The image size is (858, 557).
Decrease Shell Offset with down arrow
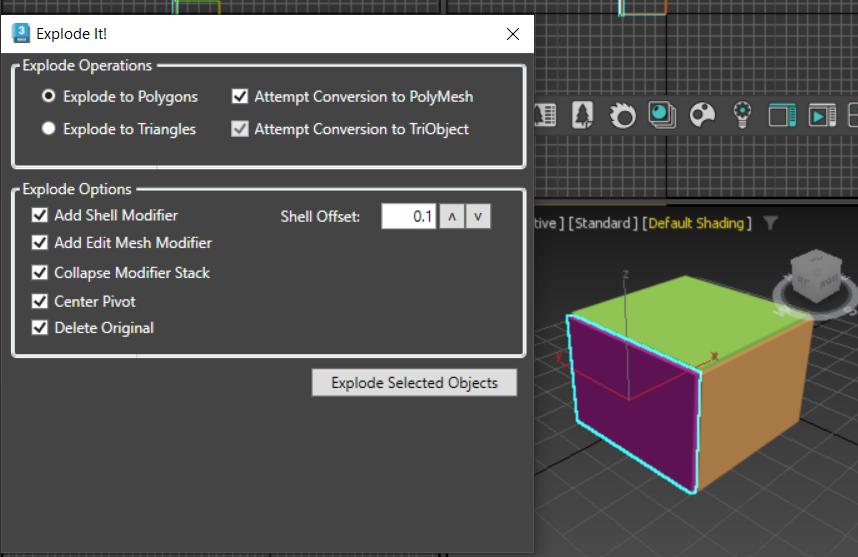point(478,217)
